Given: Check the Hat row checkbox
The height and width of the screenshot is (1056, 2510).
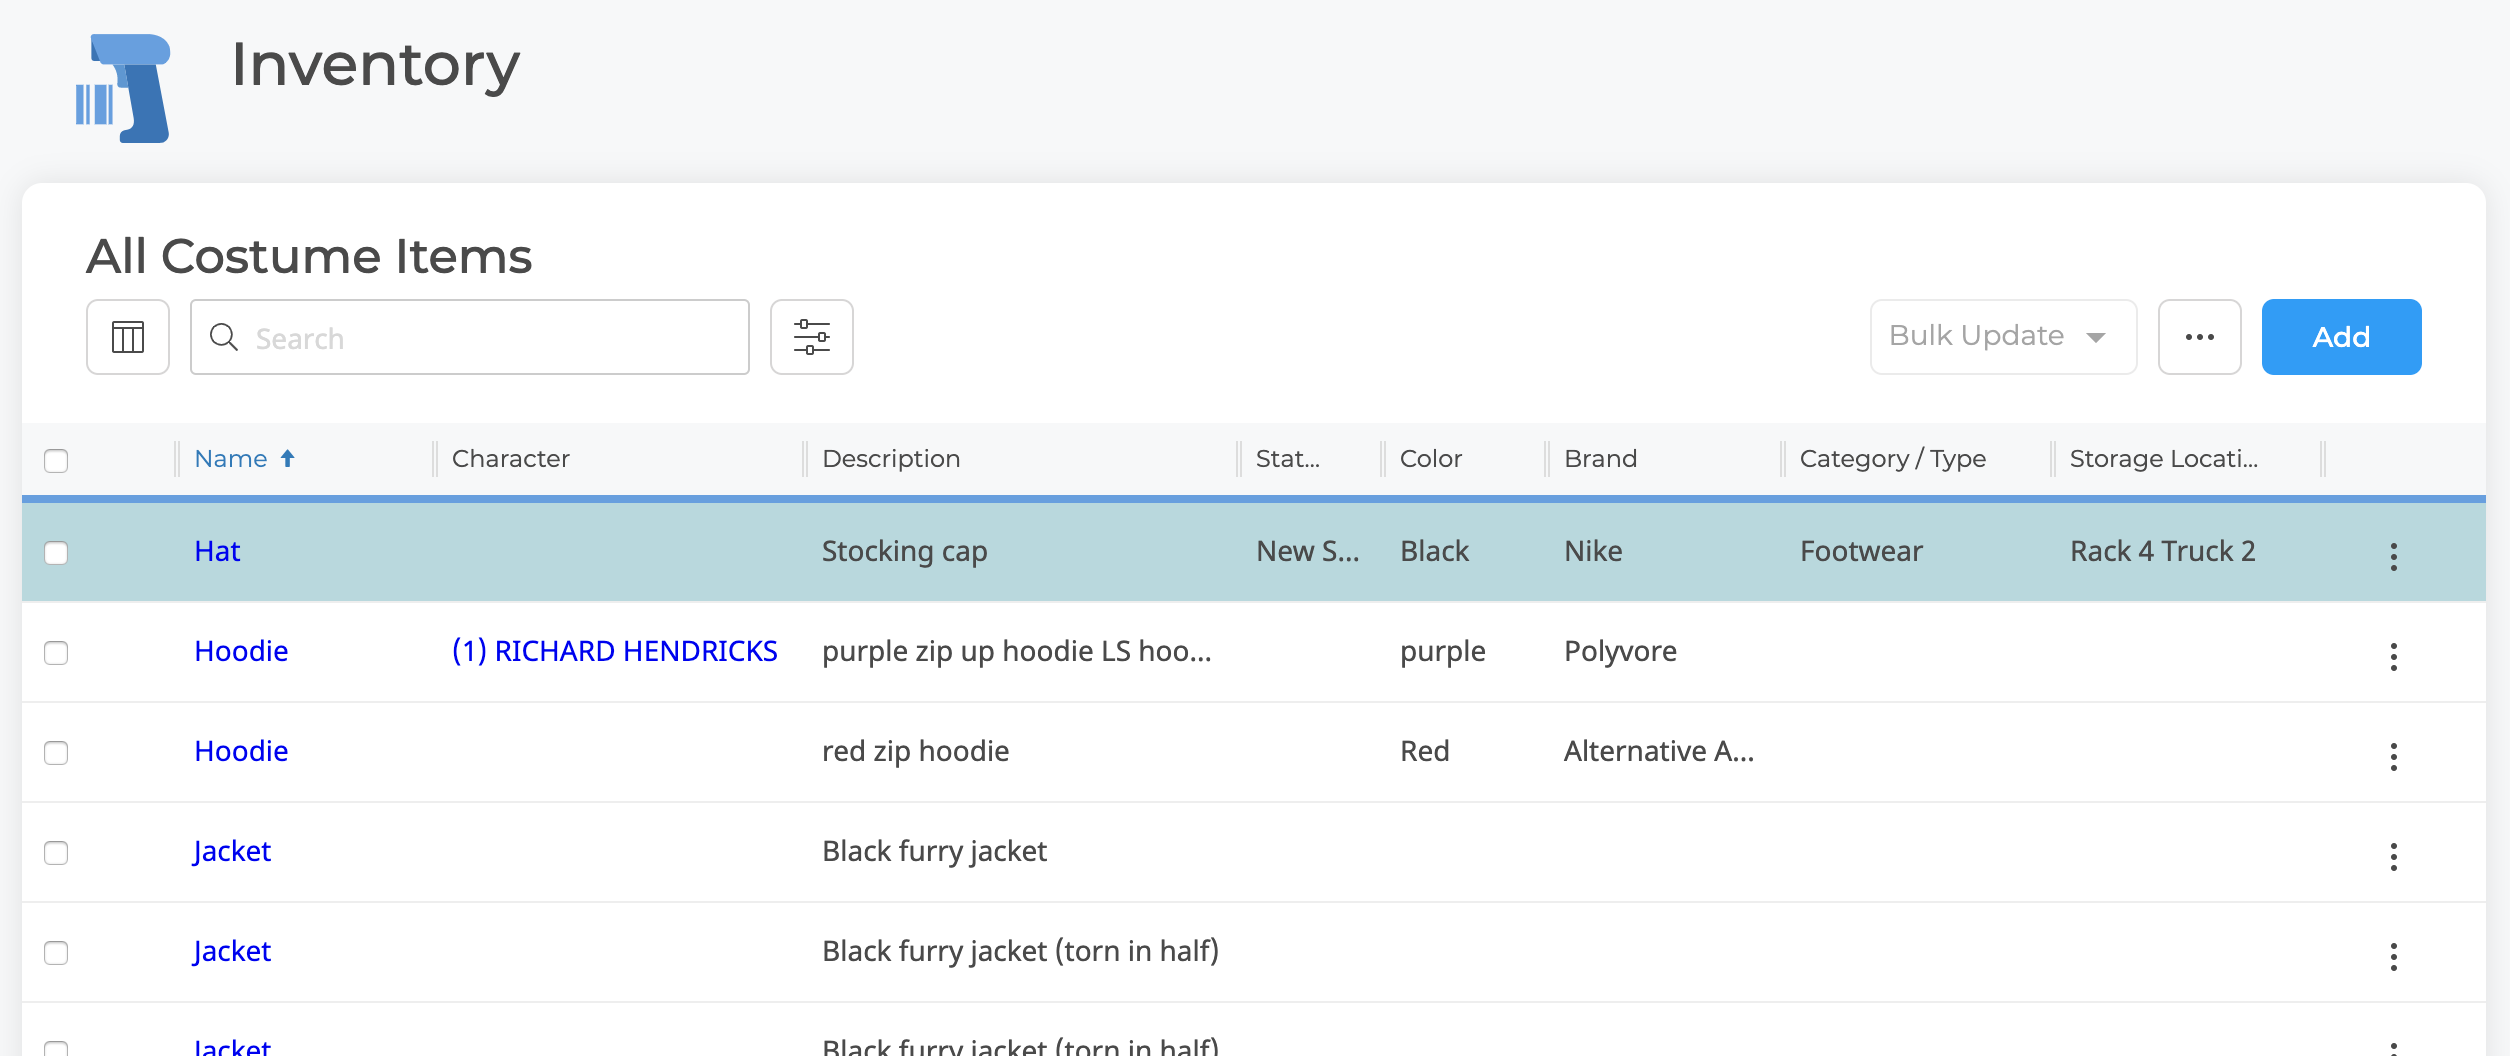Looking at the screenshot, I should tap(56, 553).
